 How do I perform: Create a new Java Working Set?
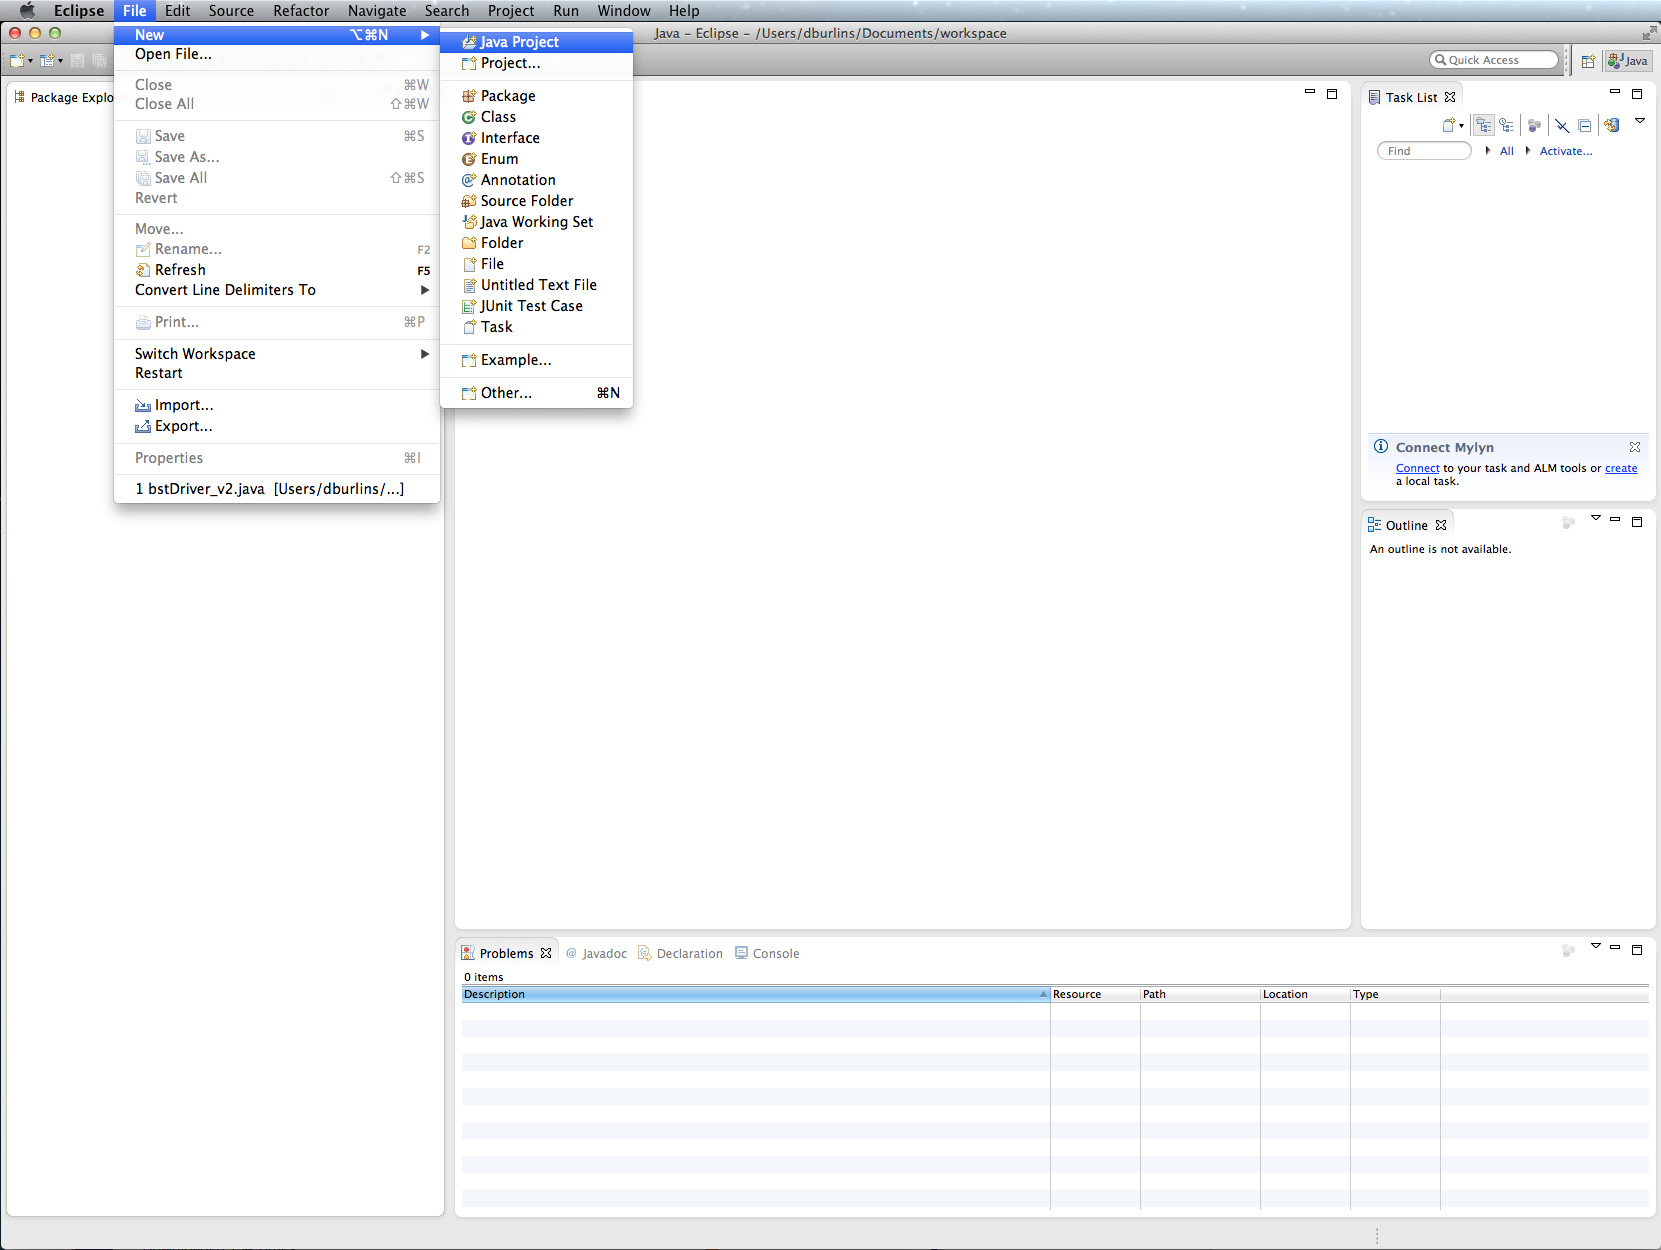(x=536, y=222)
